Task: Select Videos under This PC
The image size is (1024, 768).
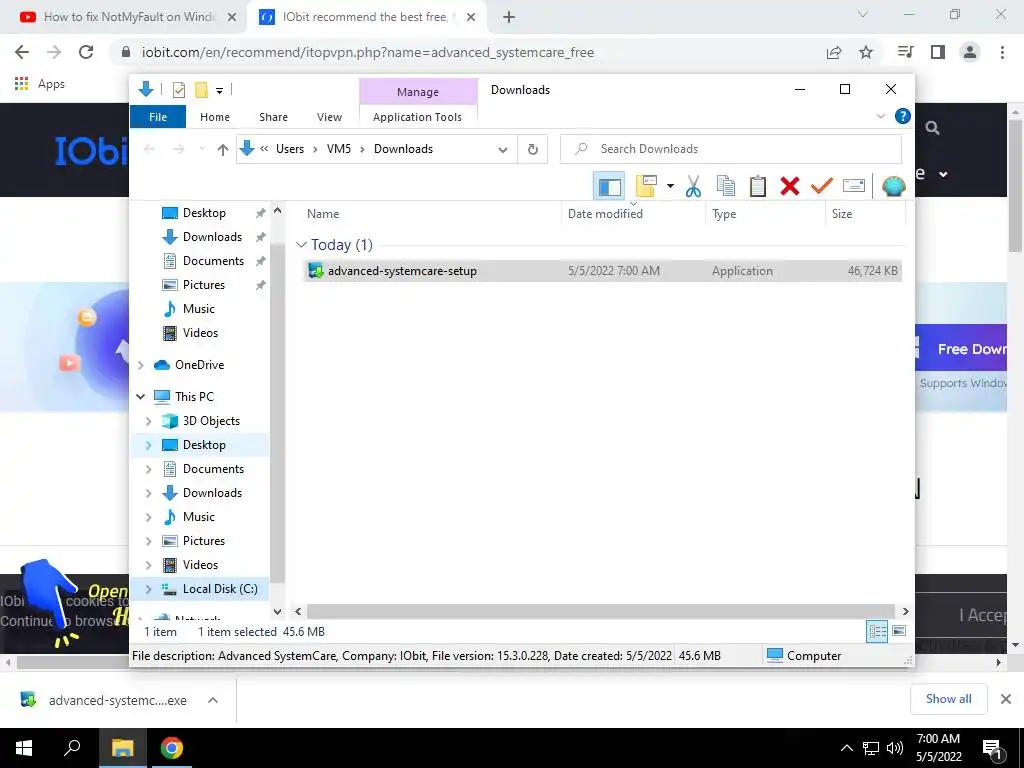Action: [200, 565]
